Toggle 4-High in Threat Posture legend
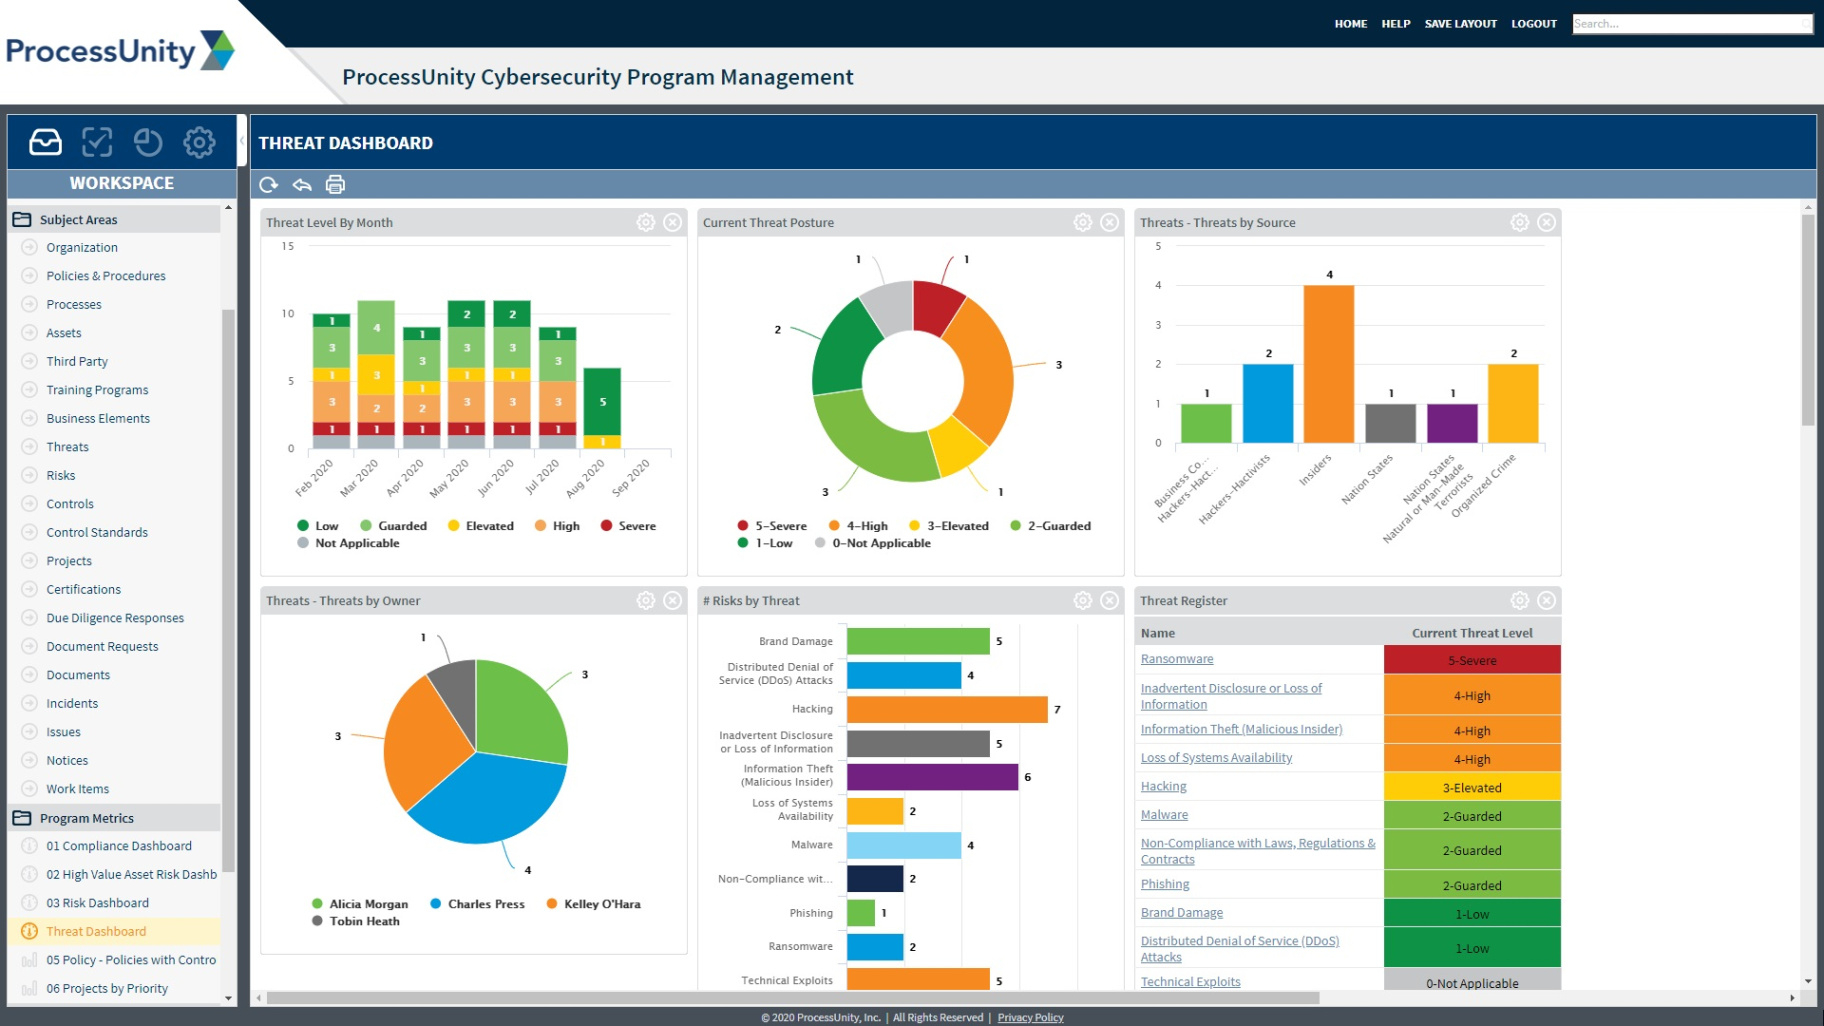 (858, 526)
